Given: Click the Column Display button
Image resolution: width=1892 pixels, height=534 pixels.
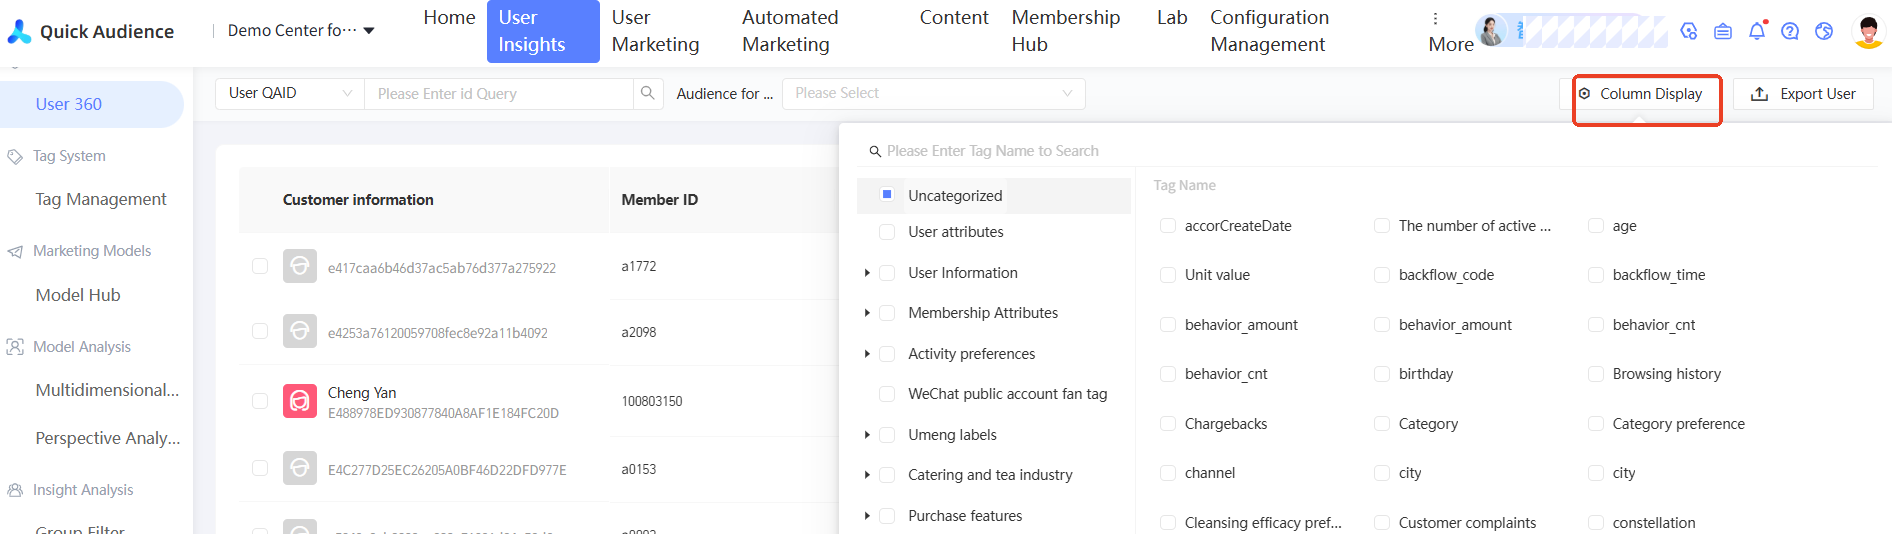Looking at the screenshot, I should click(x=1647, y=94).
